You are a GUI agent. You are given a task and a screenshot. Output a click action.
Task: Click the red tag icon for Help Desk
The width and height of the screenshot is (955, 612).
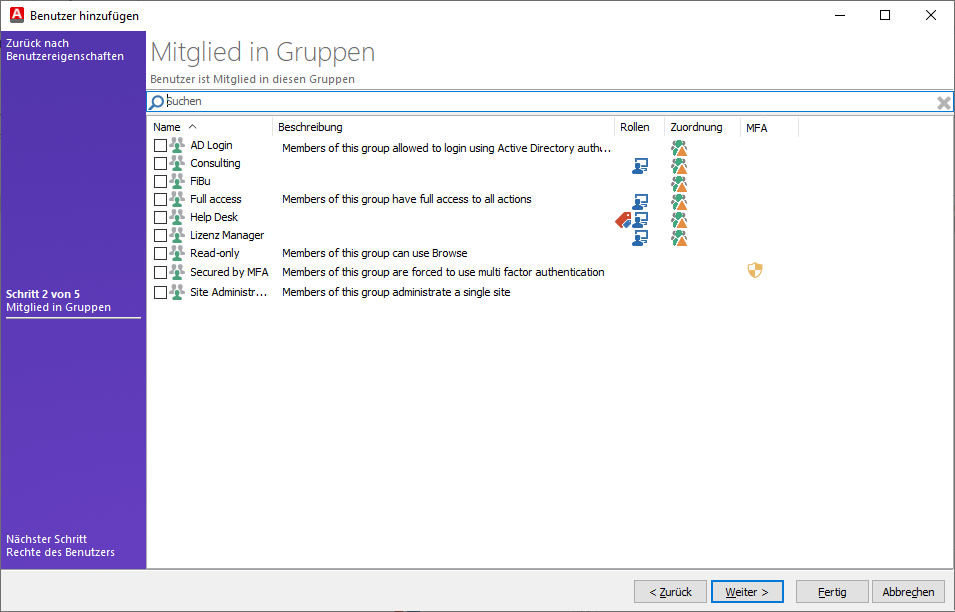[622, 220]
